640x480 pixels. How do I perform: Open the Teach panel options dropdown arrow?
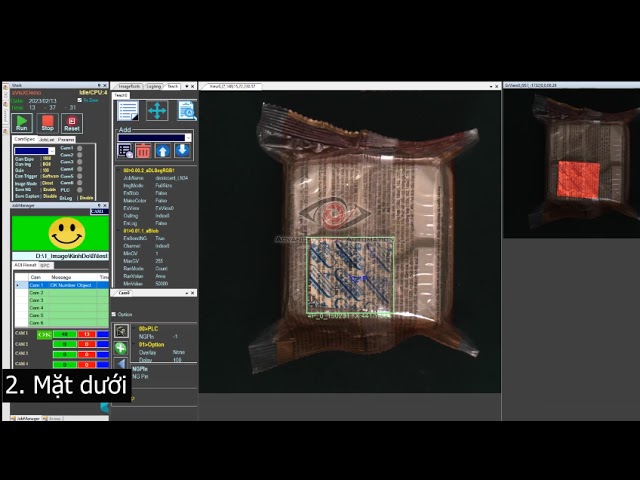(x=187, y=87)
